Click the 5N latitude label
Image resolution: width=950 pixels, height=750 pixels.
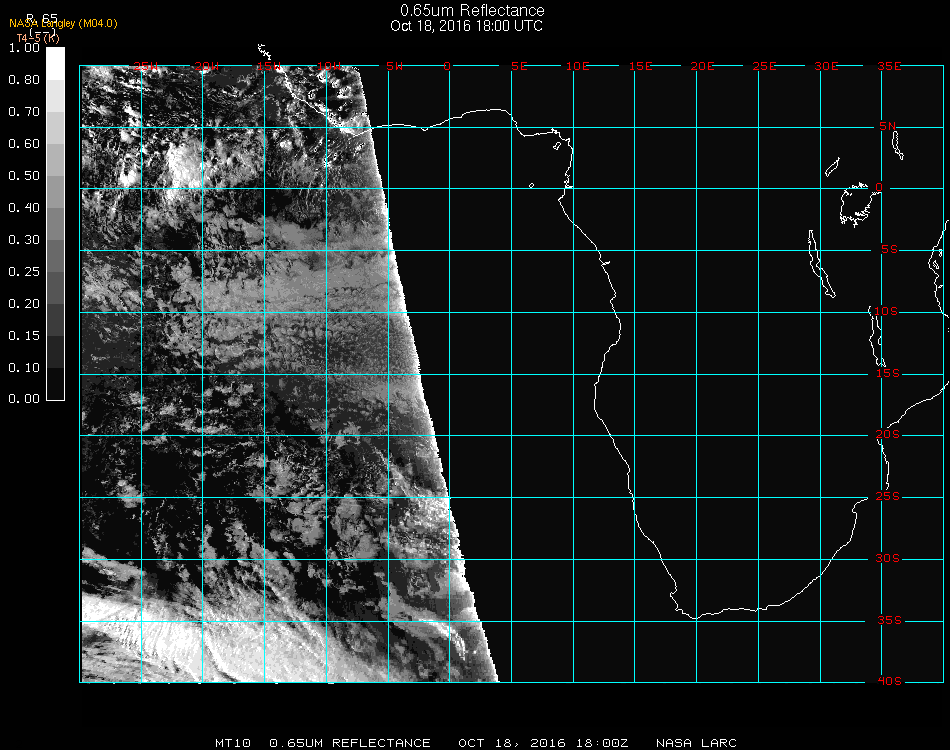click(888, 126)
